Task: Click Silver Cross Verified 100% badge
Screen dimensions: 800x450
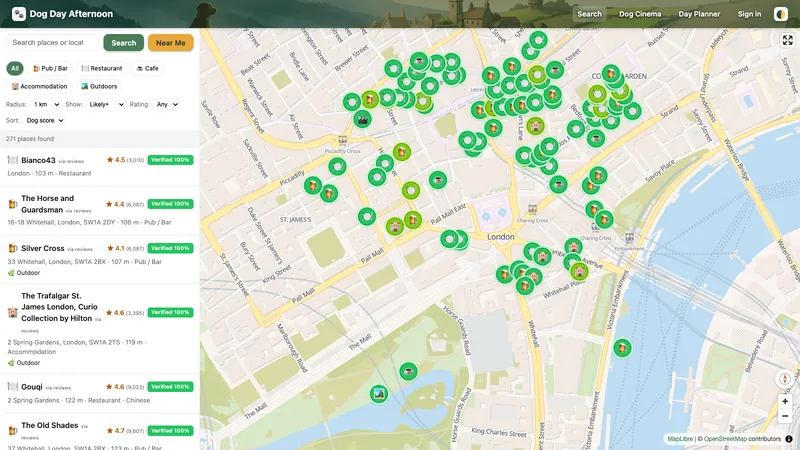Action: (x=170, y=248)
